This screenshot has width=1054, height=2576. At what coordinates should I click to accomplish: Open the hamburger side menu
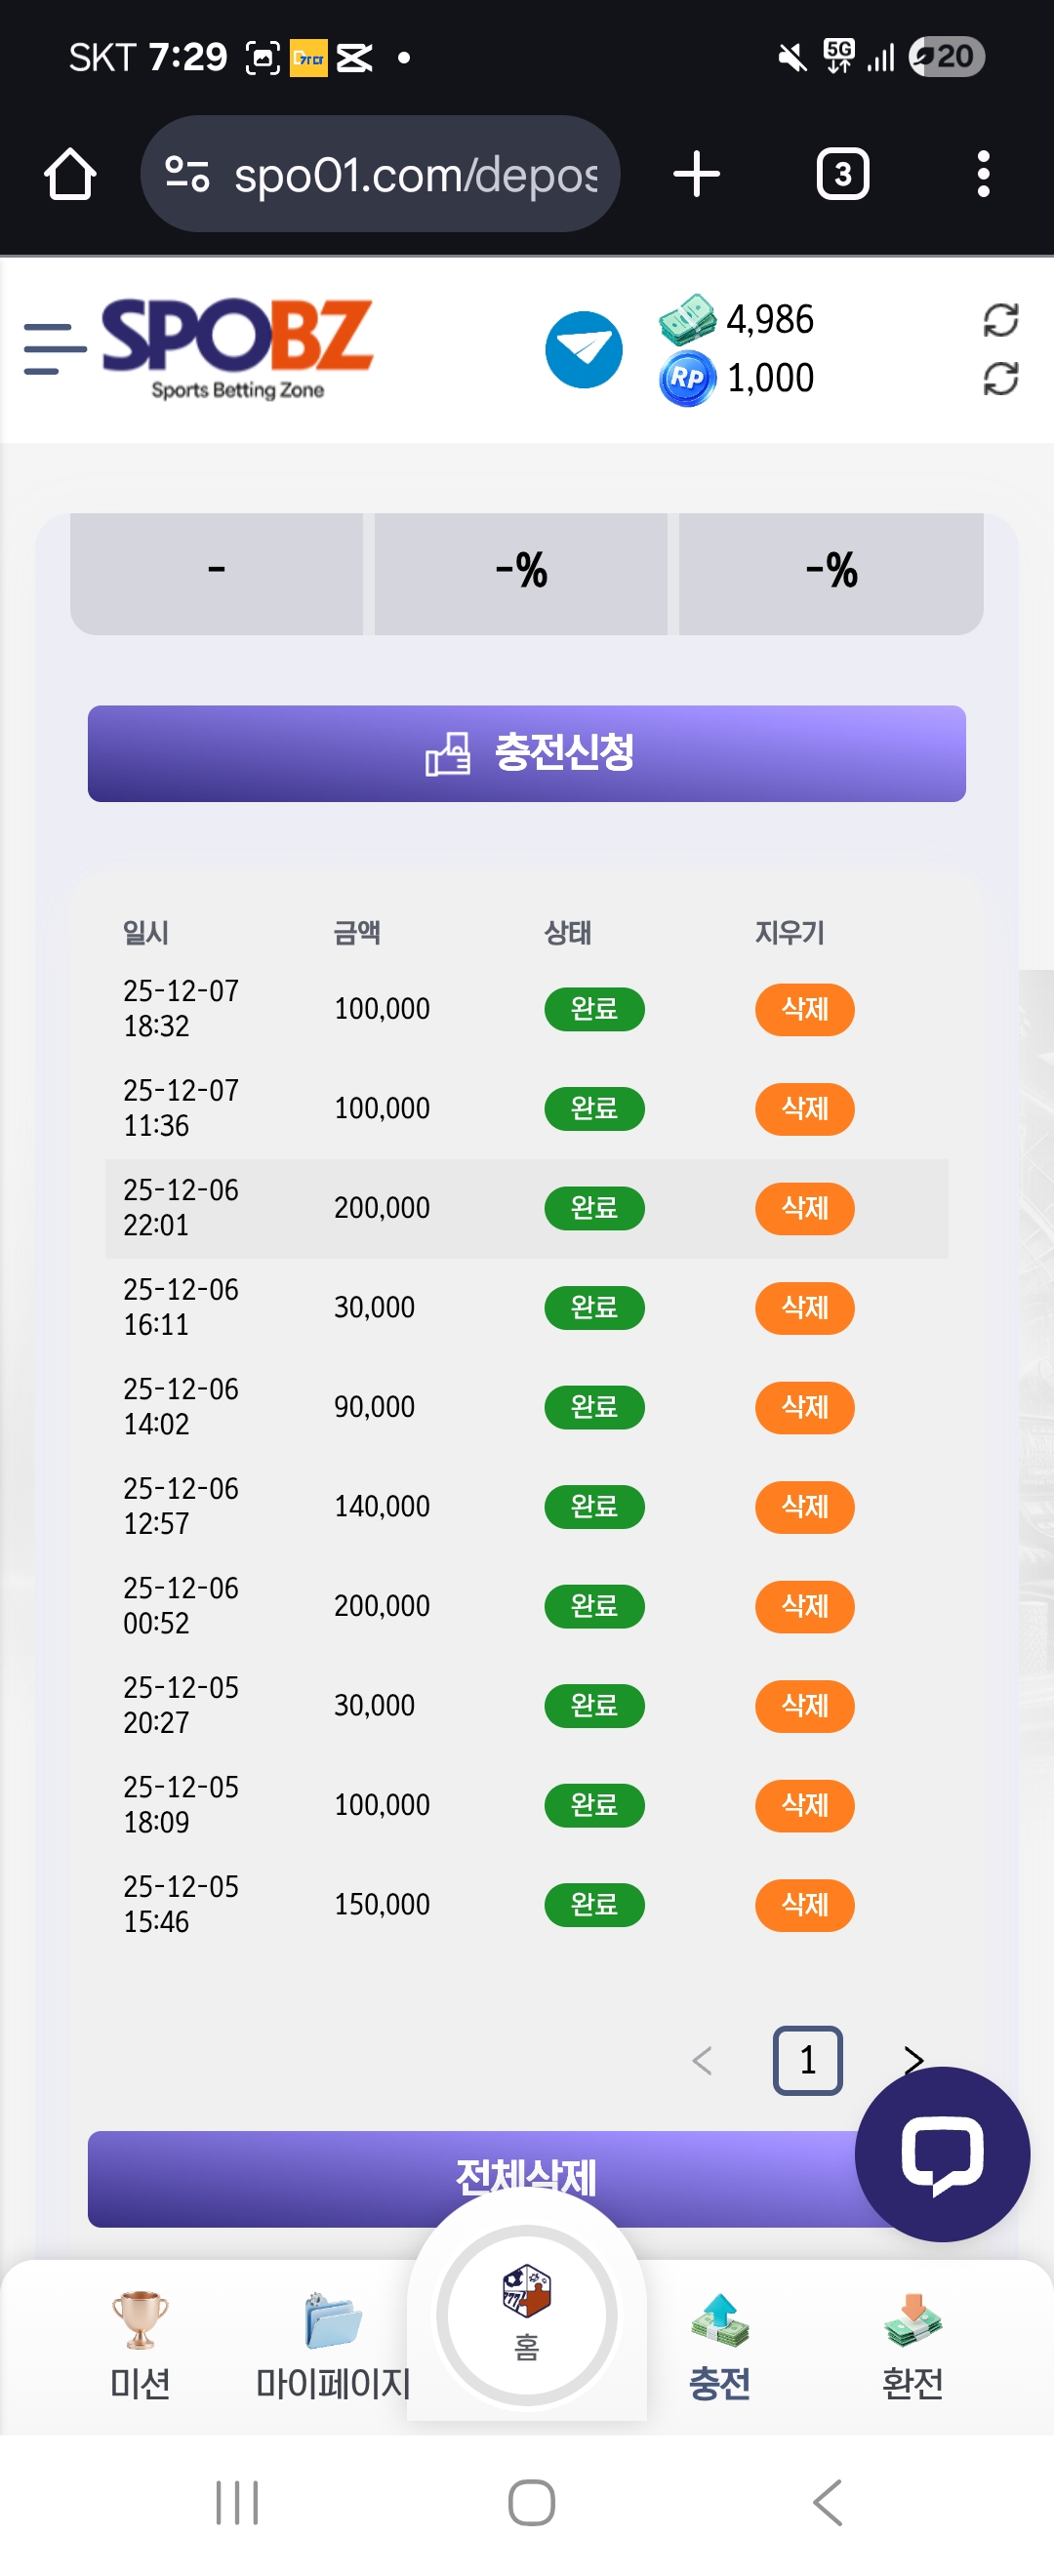coord(54,349)
